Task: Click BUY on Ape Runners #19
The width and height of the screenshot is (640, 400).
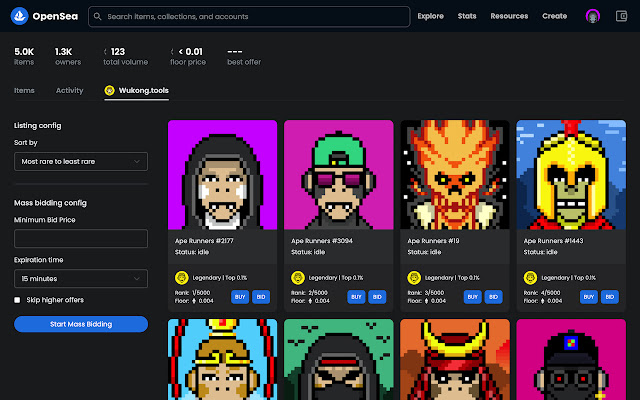Action: 472,297
